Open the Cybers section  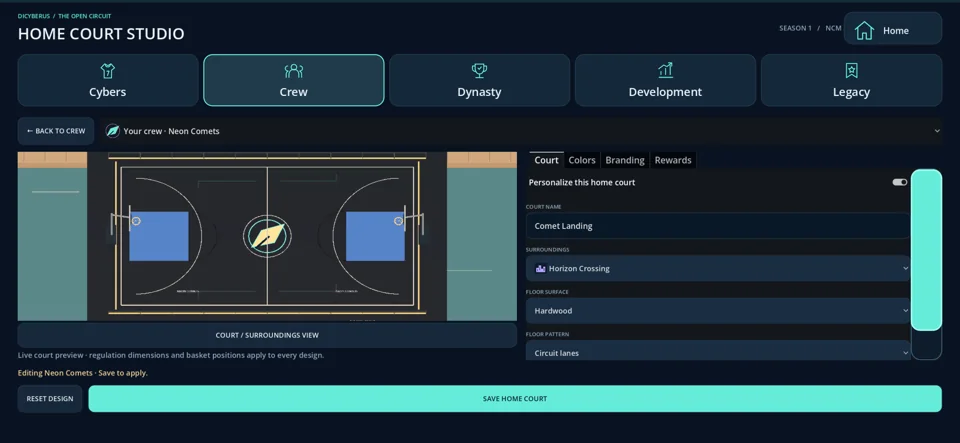tap(108, 80)
